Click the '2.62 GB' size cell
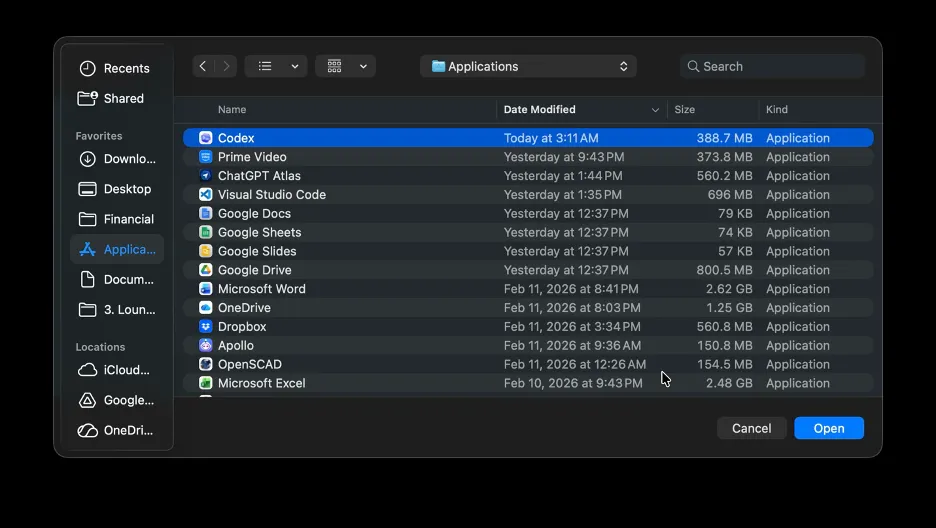Image resolution: width=936 pixels, height=528 pixels. coord(729,289)
